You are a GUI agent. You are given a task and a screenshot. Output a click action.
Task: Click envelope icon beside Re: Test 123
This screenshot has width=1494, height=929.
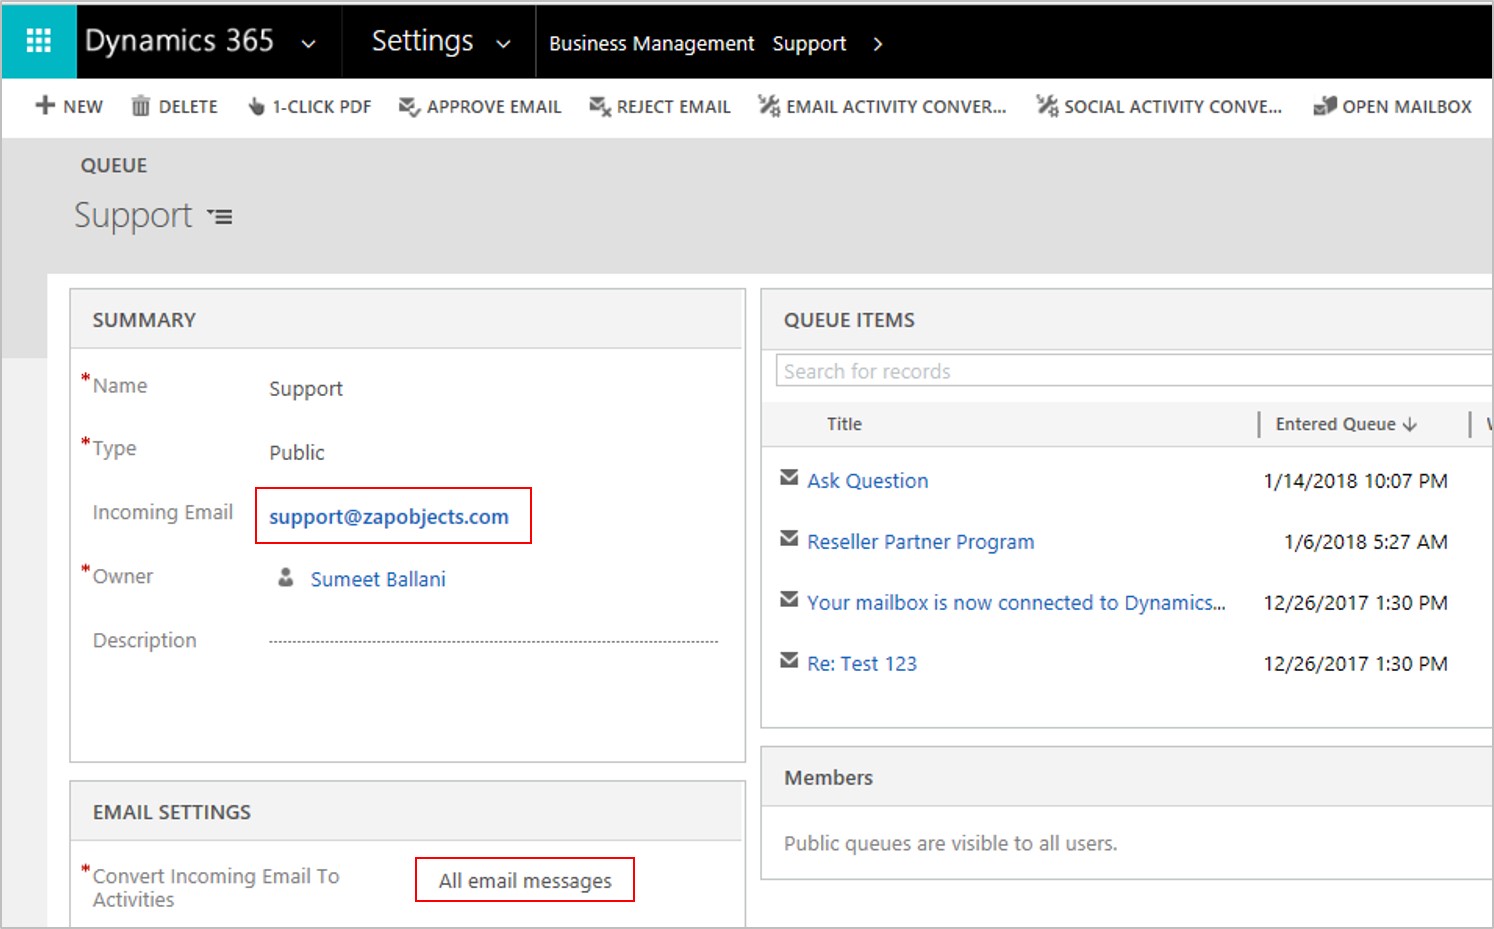(x=789, y=661)
